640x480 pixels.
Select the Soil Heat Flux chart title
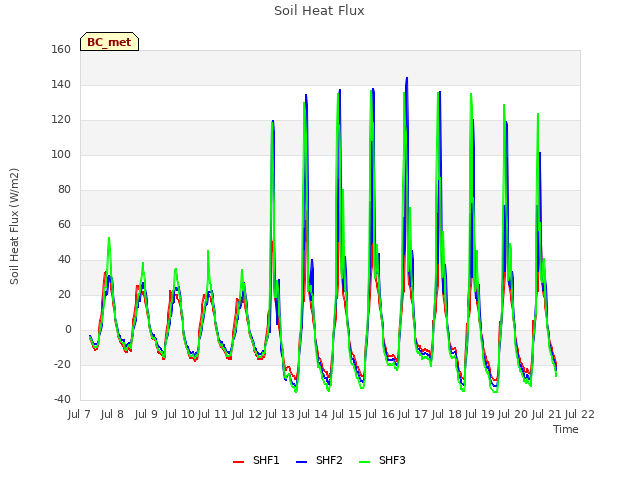[319, 11]
